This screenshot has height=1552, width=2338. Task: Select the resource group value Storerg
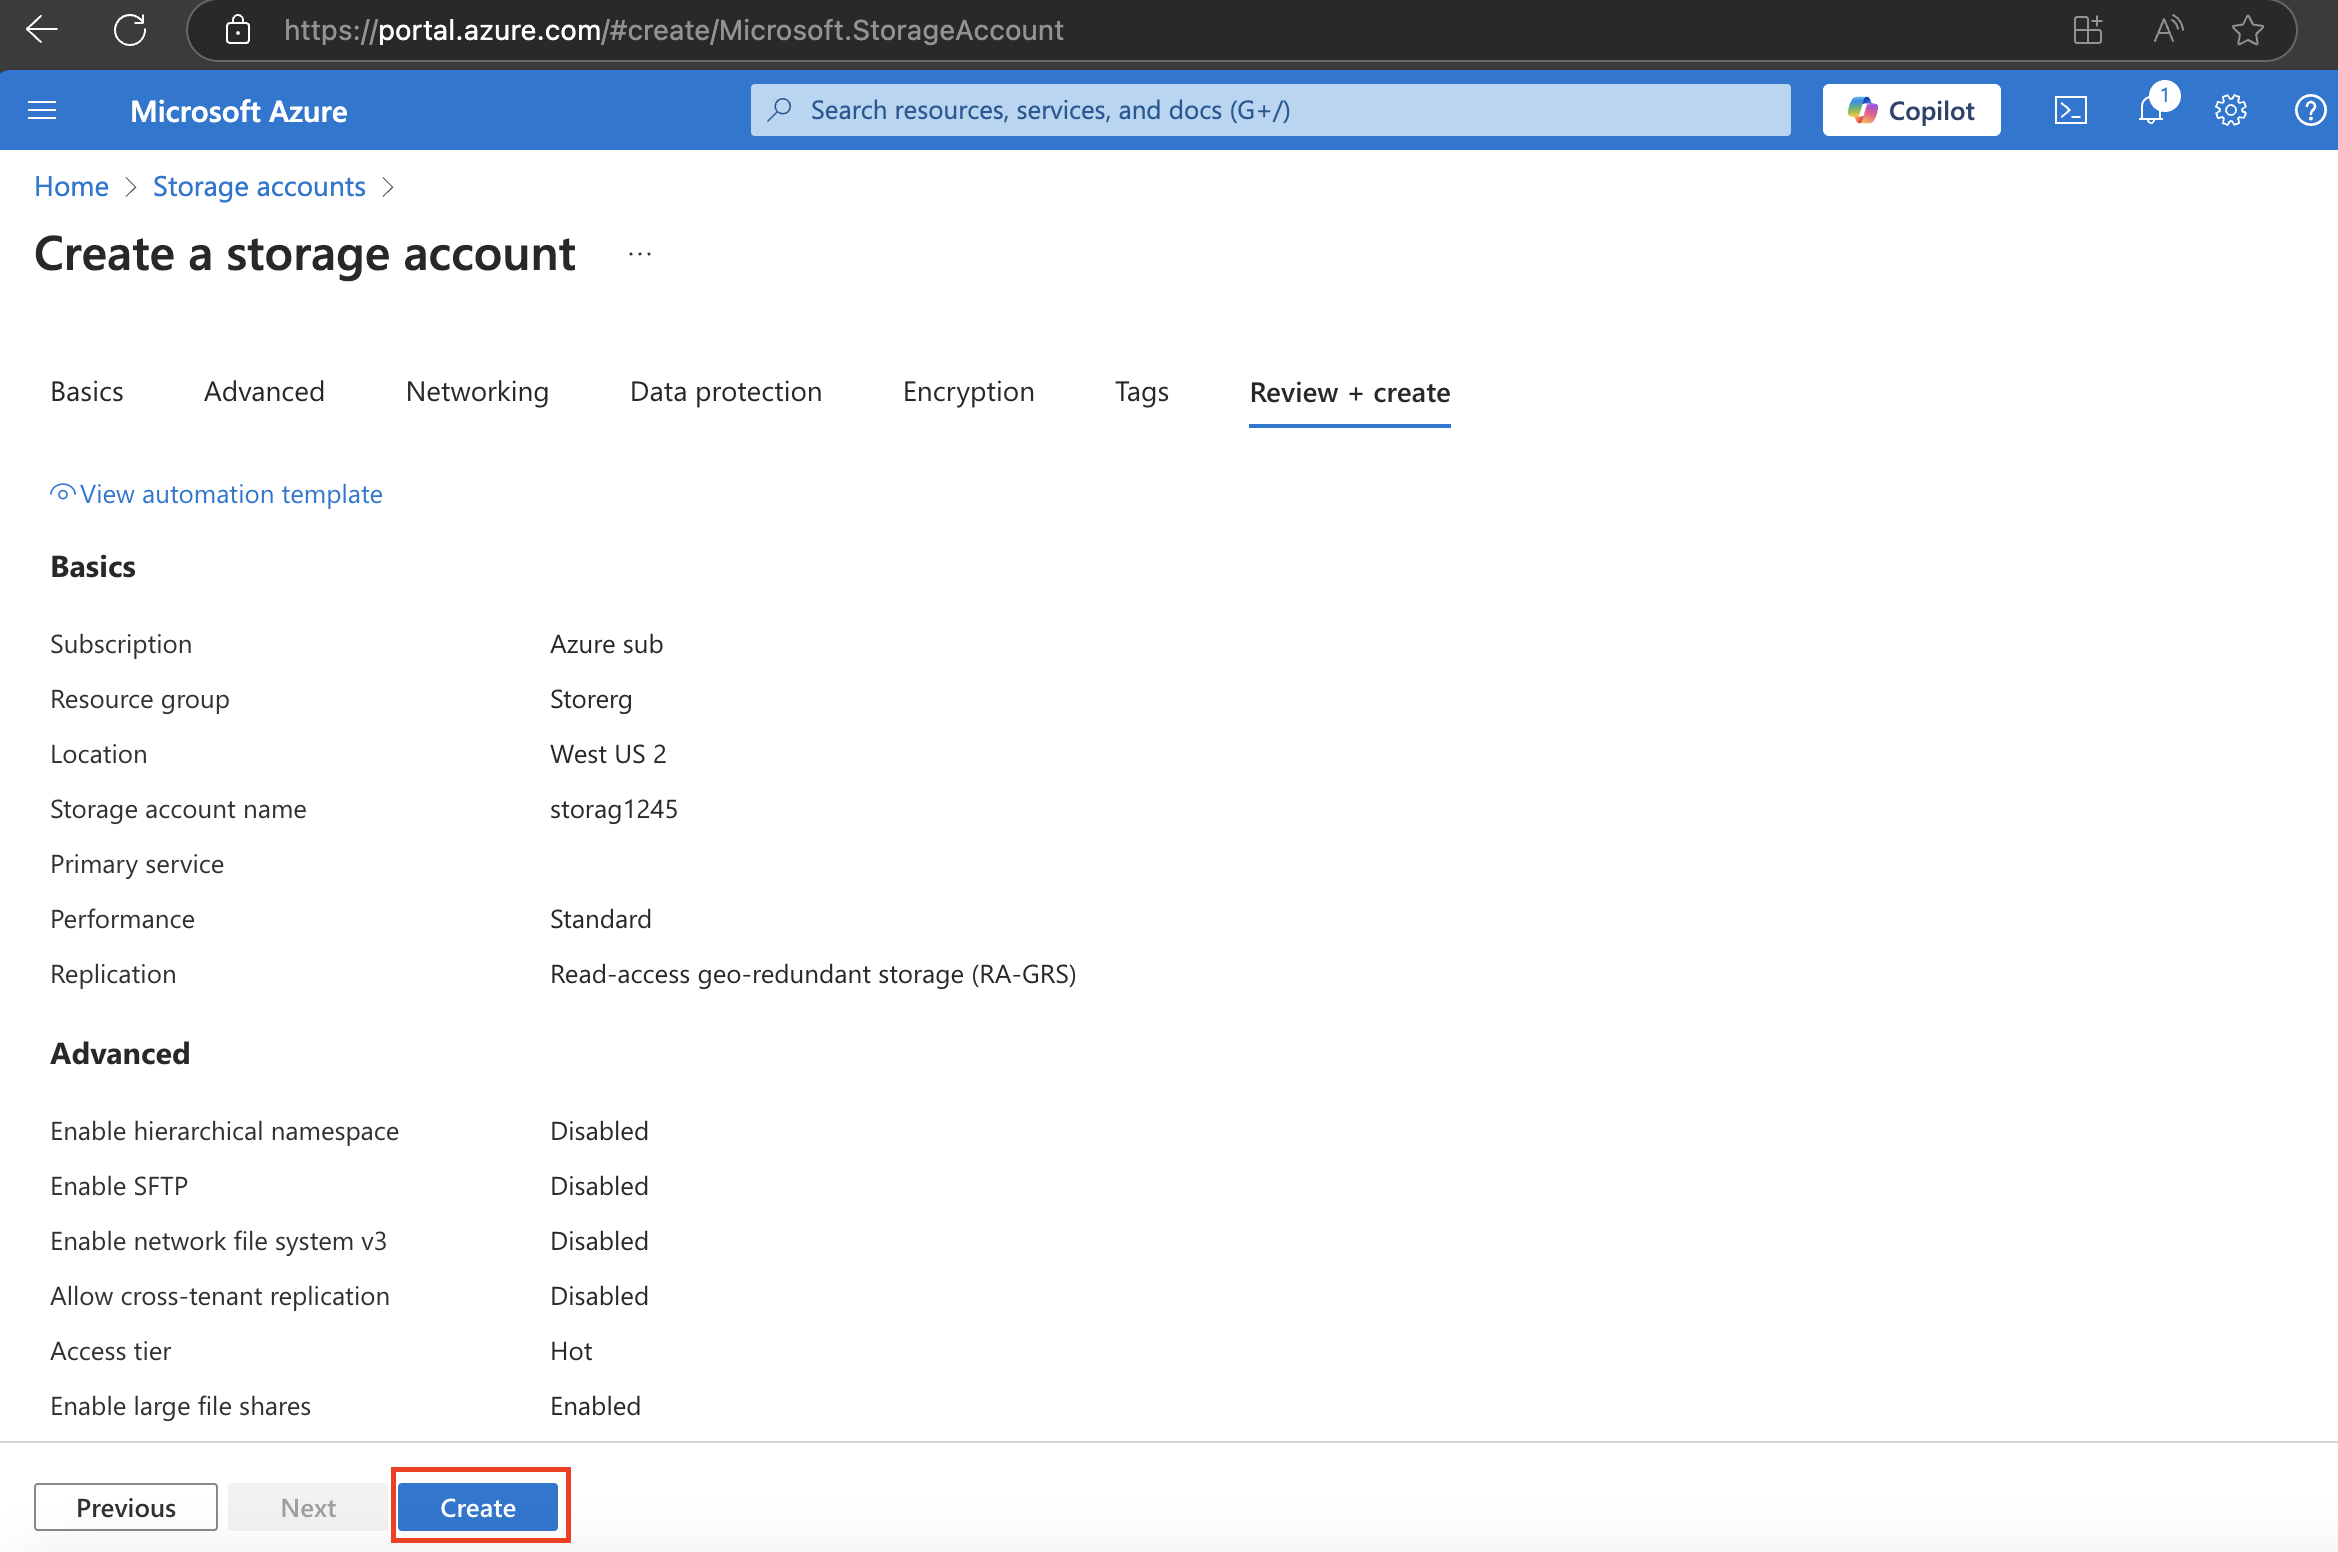[591, 699]
